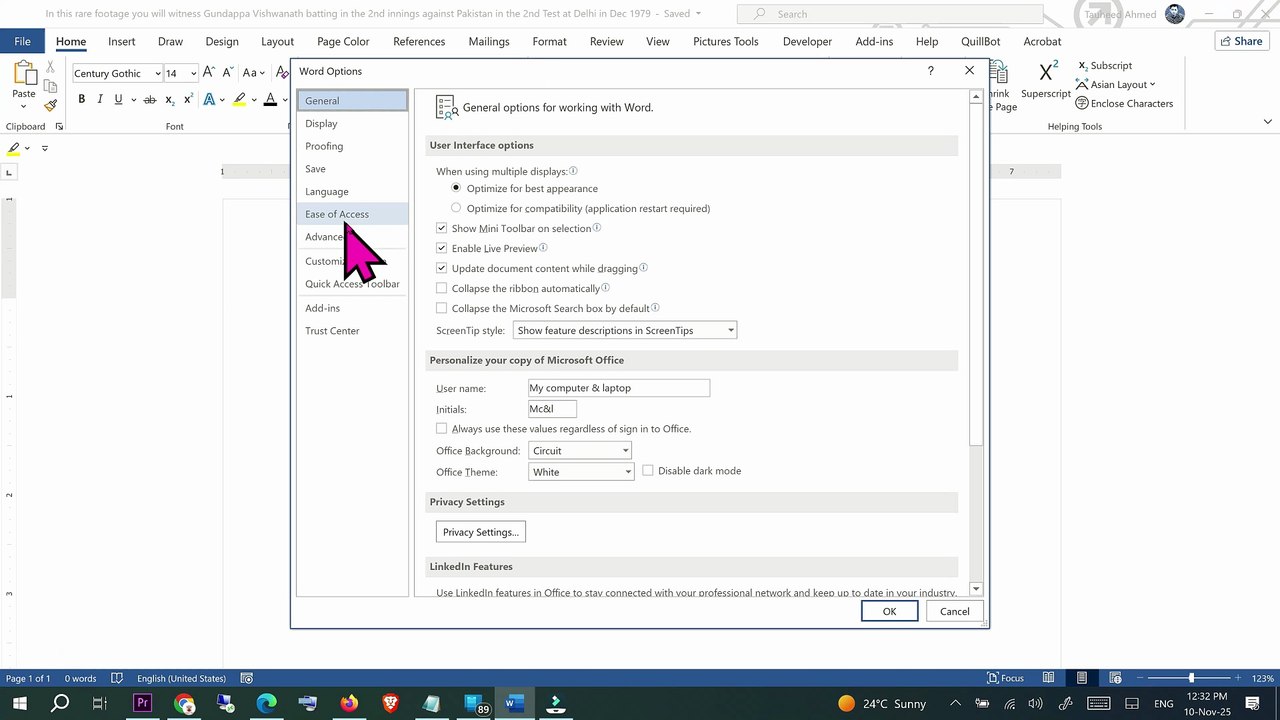Viewport: 1280px width, 720px height.
Task: Open the ScreenTip style dropdown
Action: (x=625, y=330)
